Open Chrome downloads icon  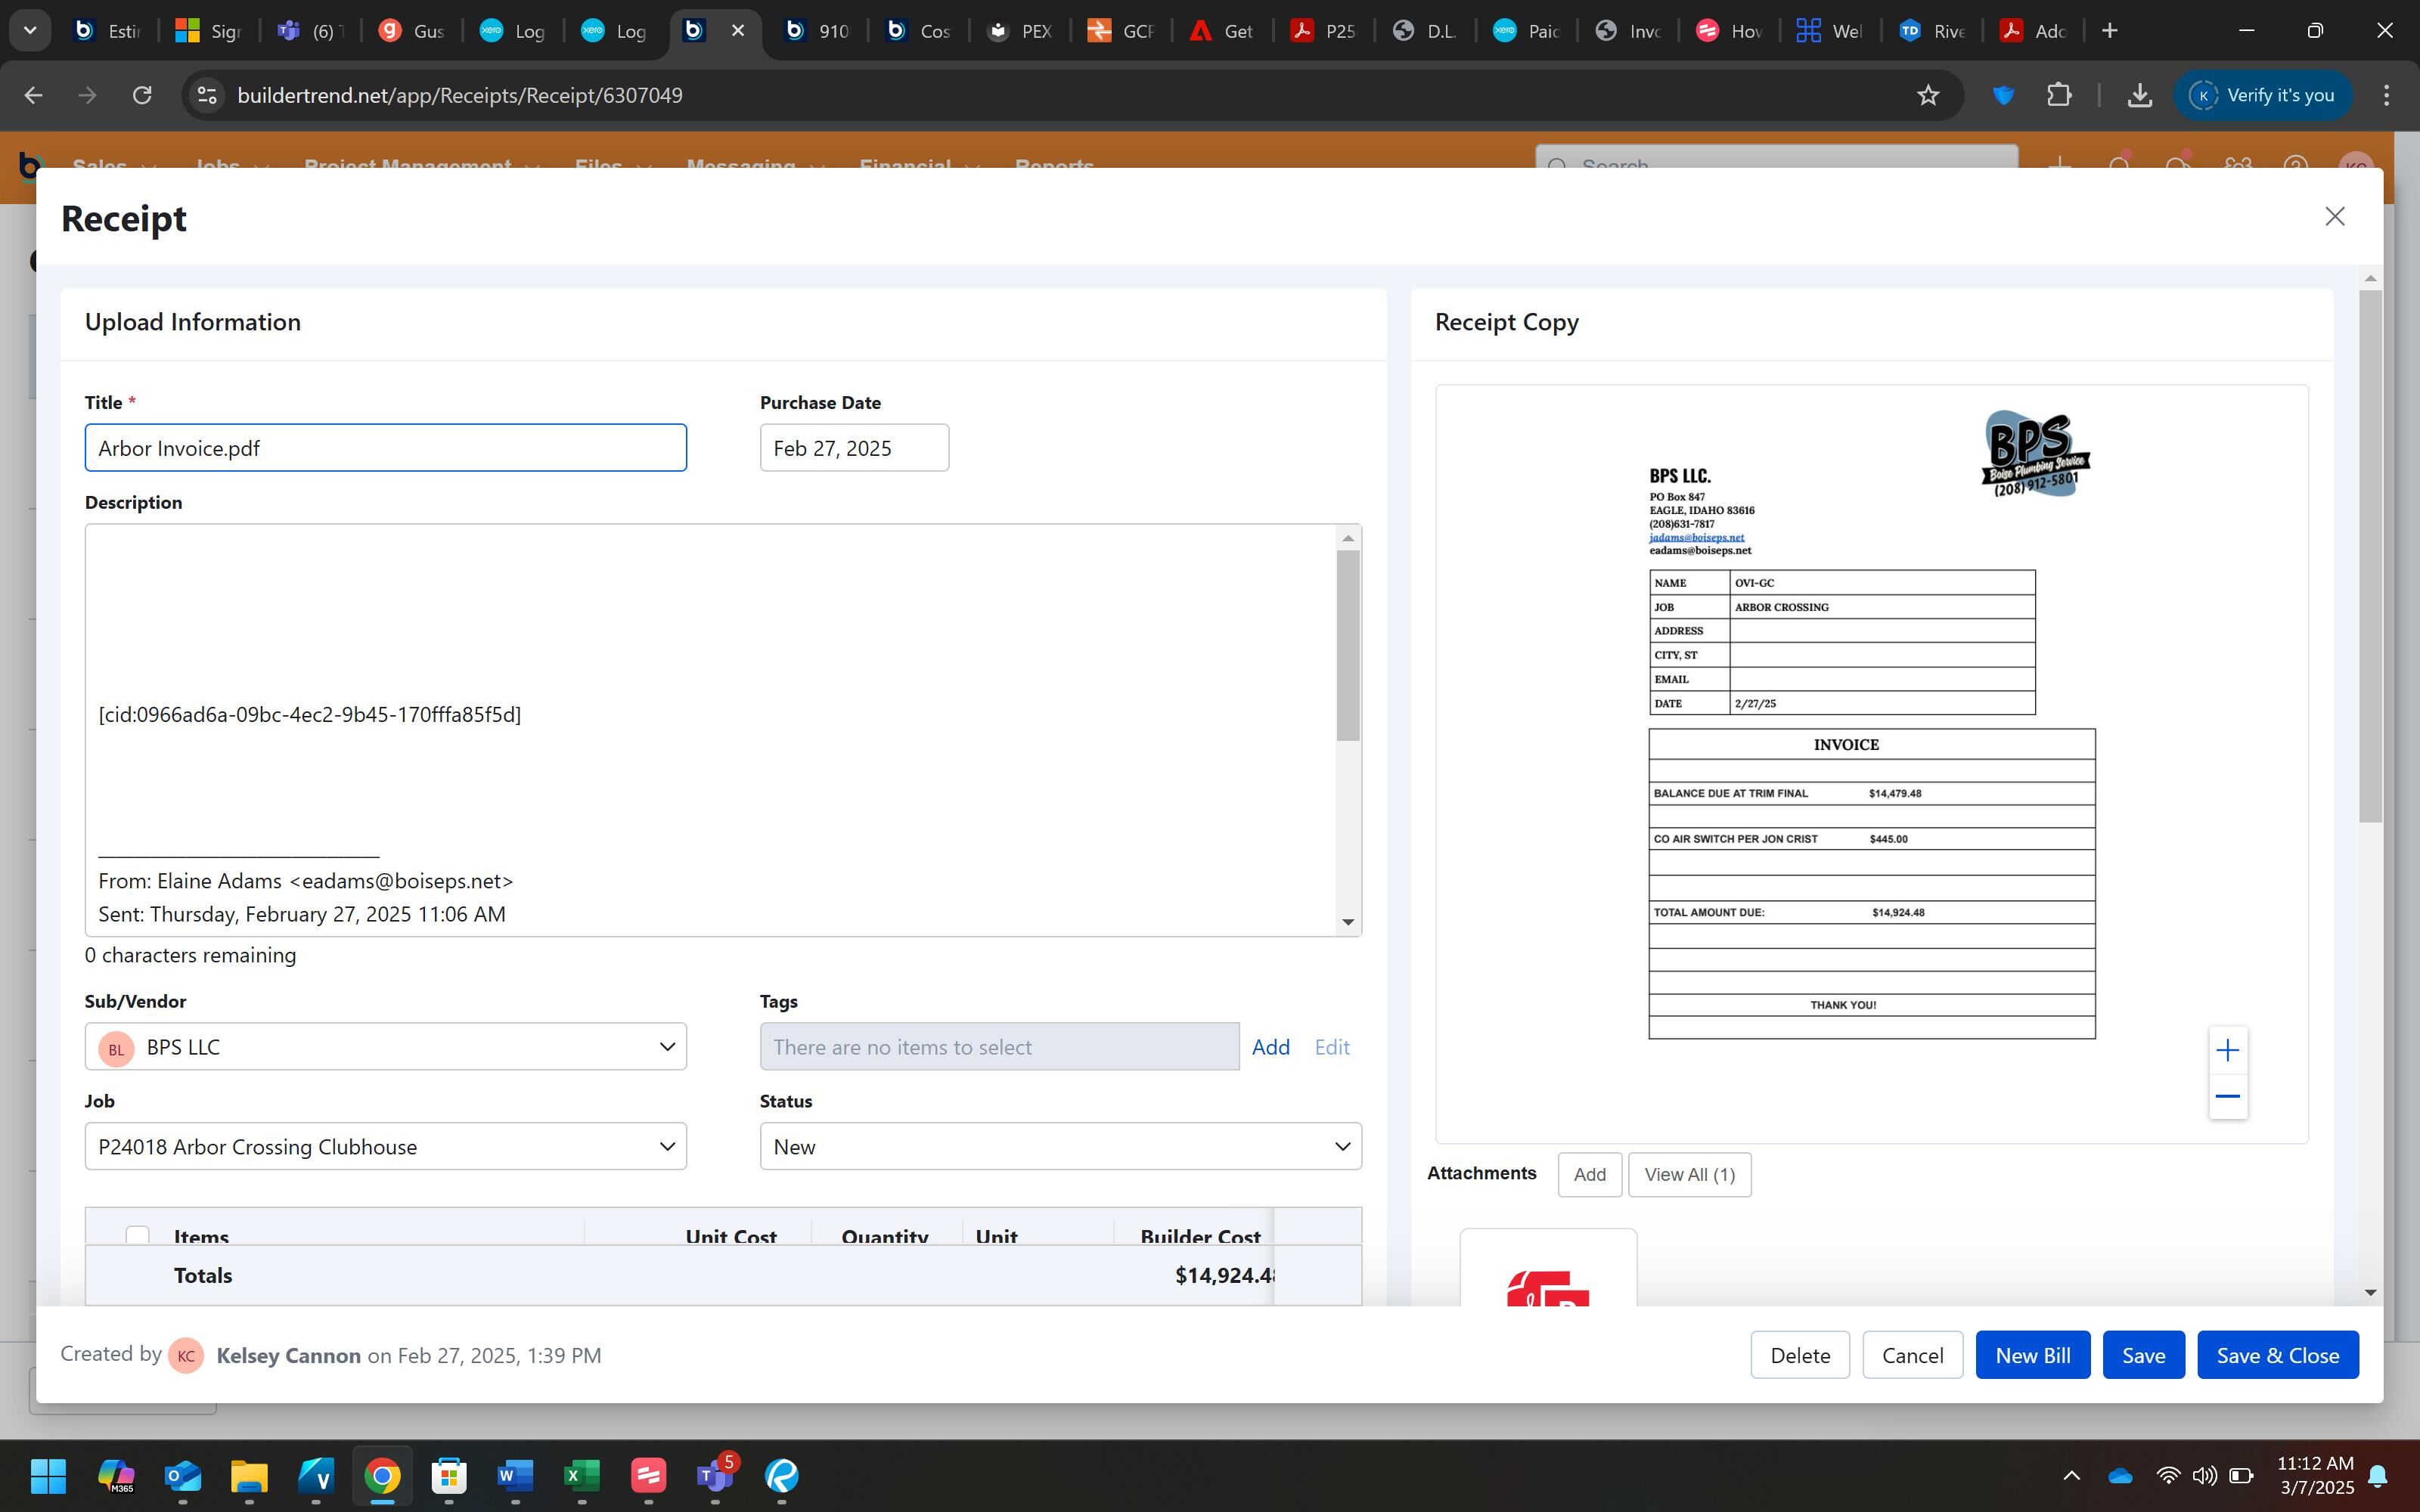[2139, 95]
